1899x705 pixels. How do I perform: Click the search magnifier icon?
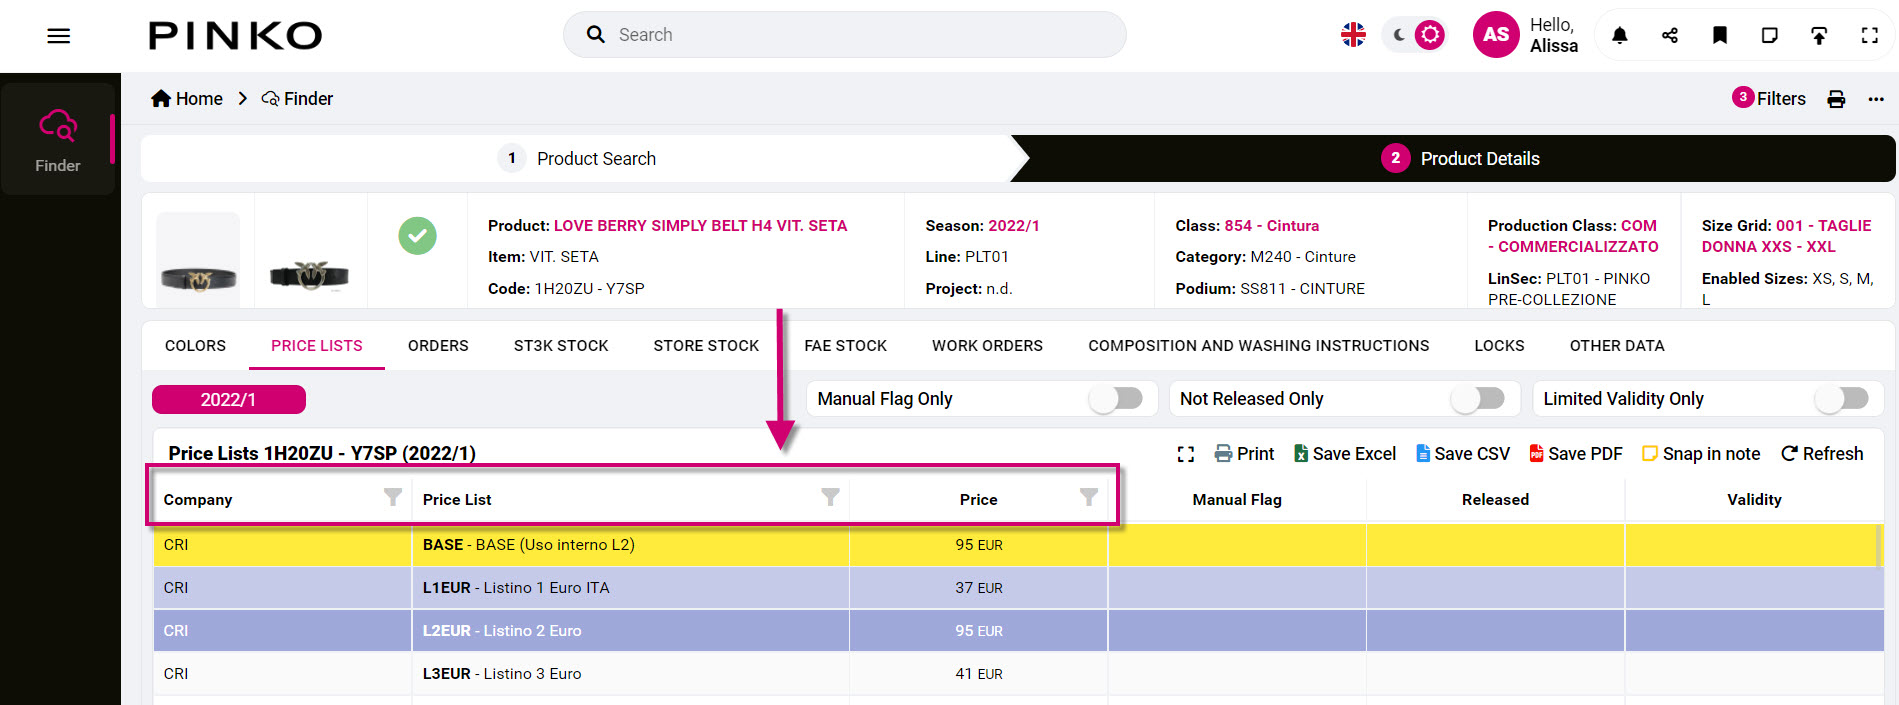click(x=596, y=35)
